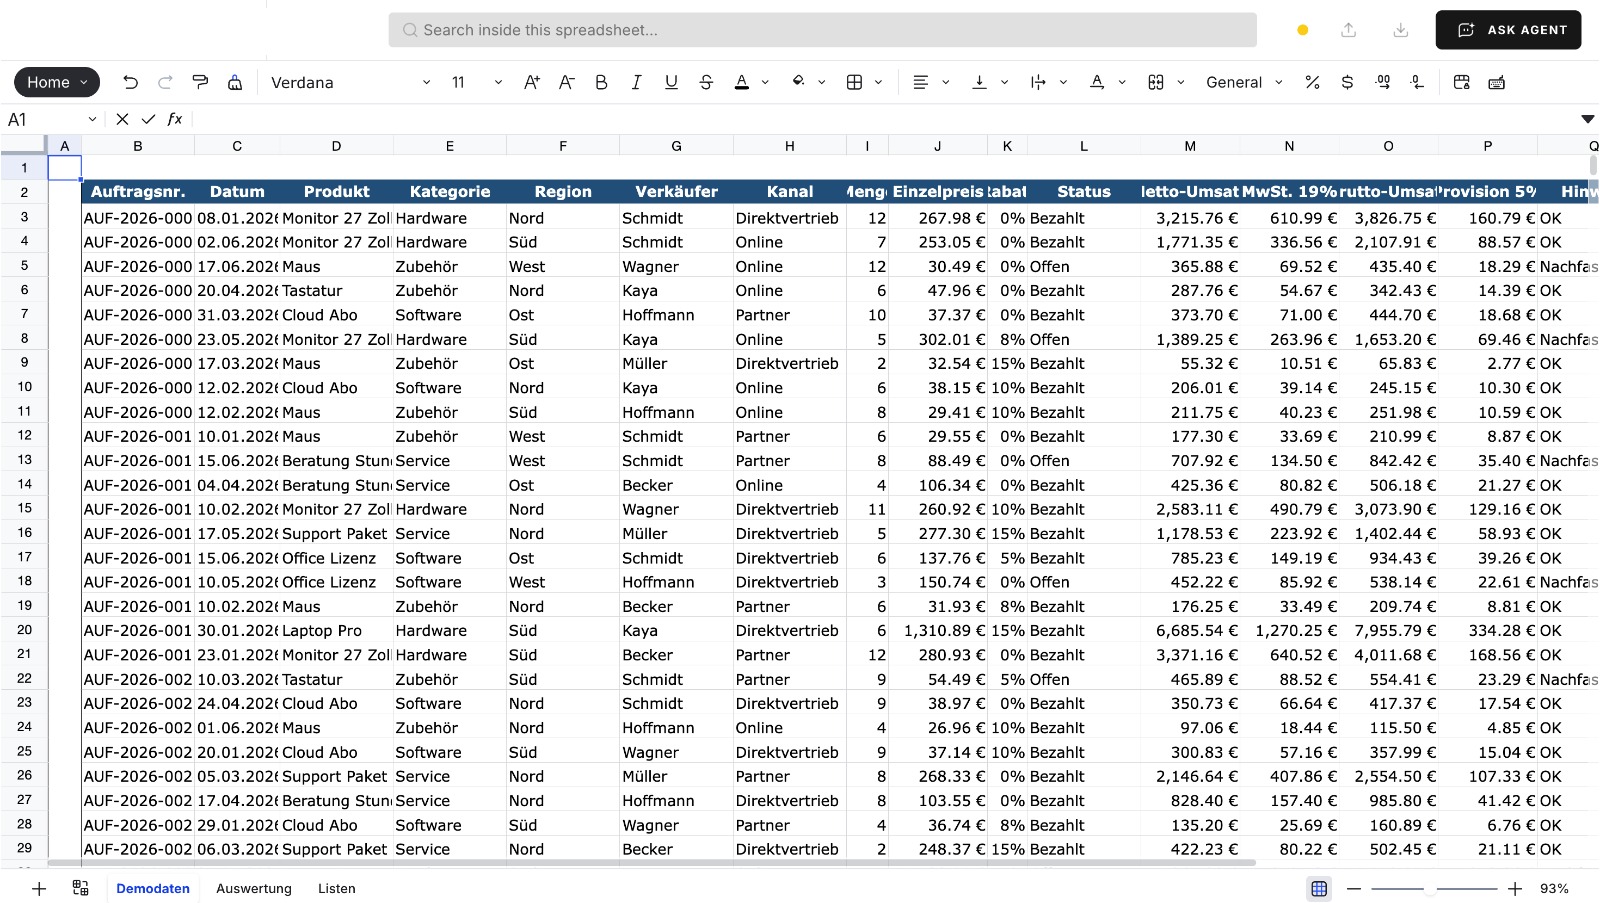
Task: Clear formatting with the eraser icon
Action: (x=235, y=83)
